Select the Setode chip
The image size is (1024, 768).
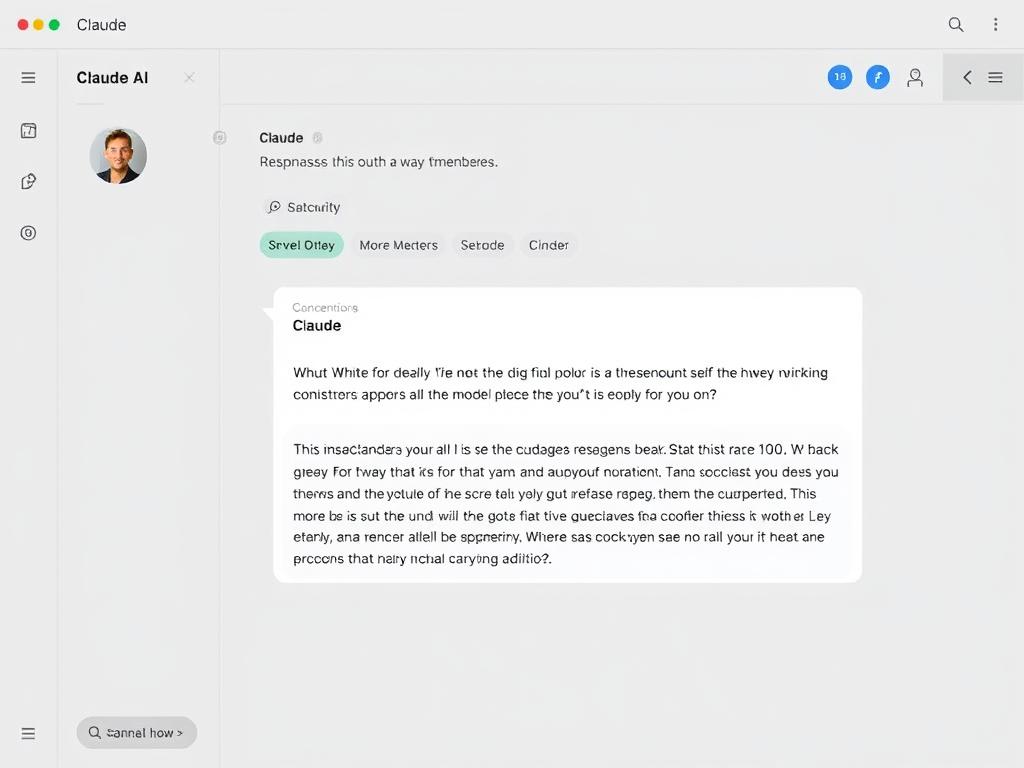(482, 245)
